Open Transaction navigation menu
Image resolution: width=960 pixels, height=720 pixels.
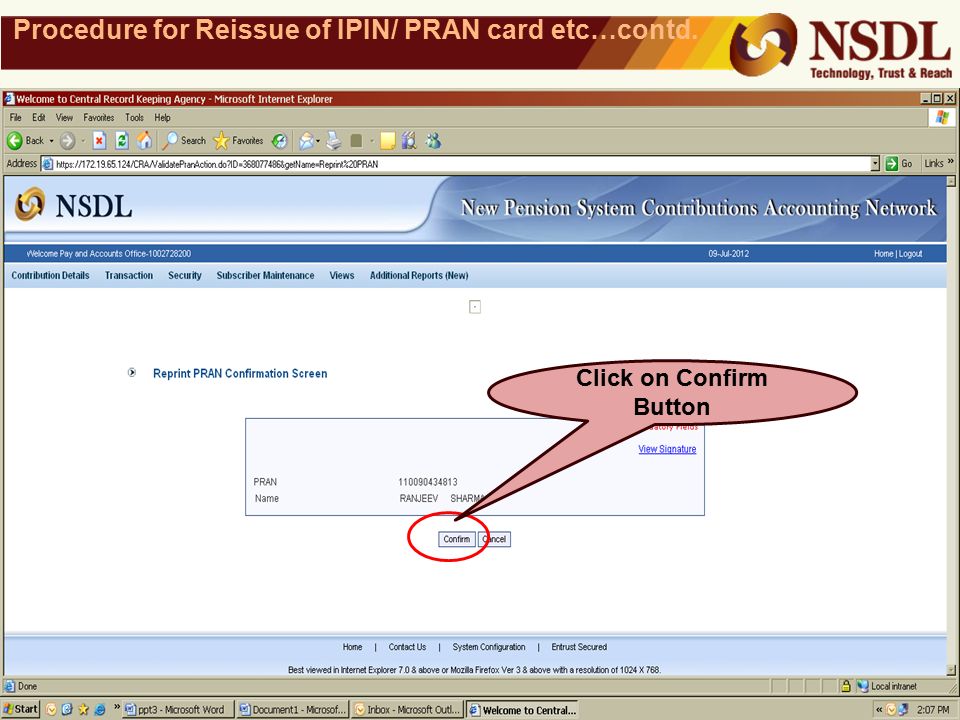tap(129, 276)
